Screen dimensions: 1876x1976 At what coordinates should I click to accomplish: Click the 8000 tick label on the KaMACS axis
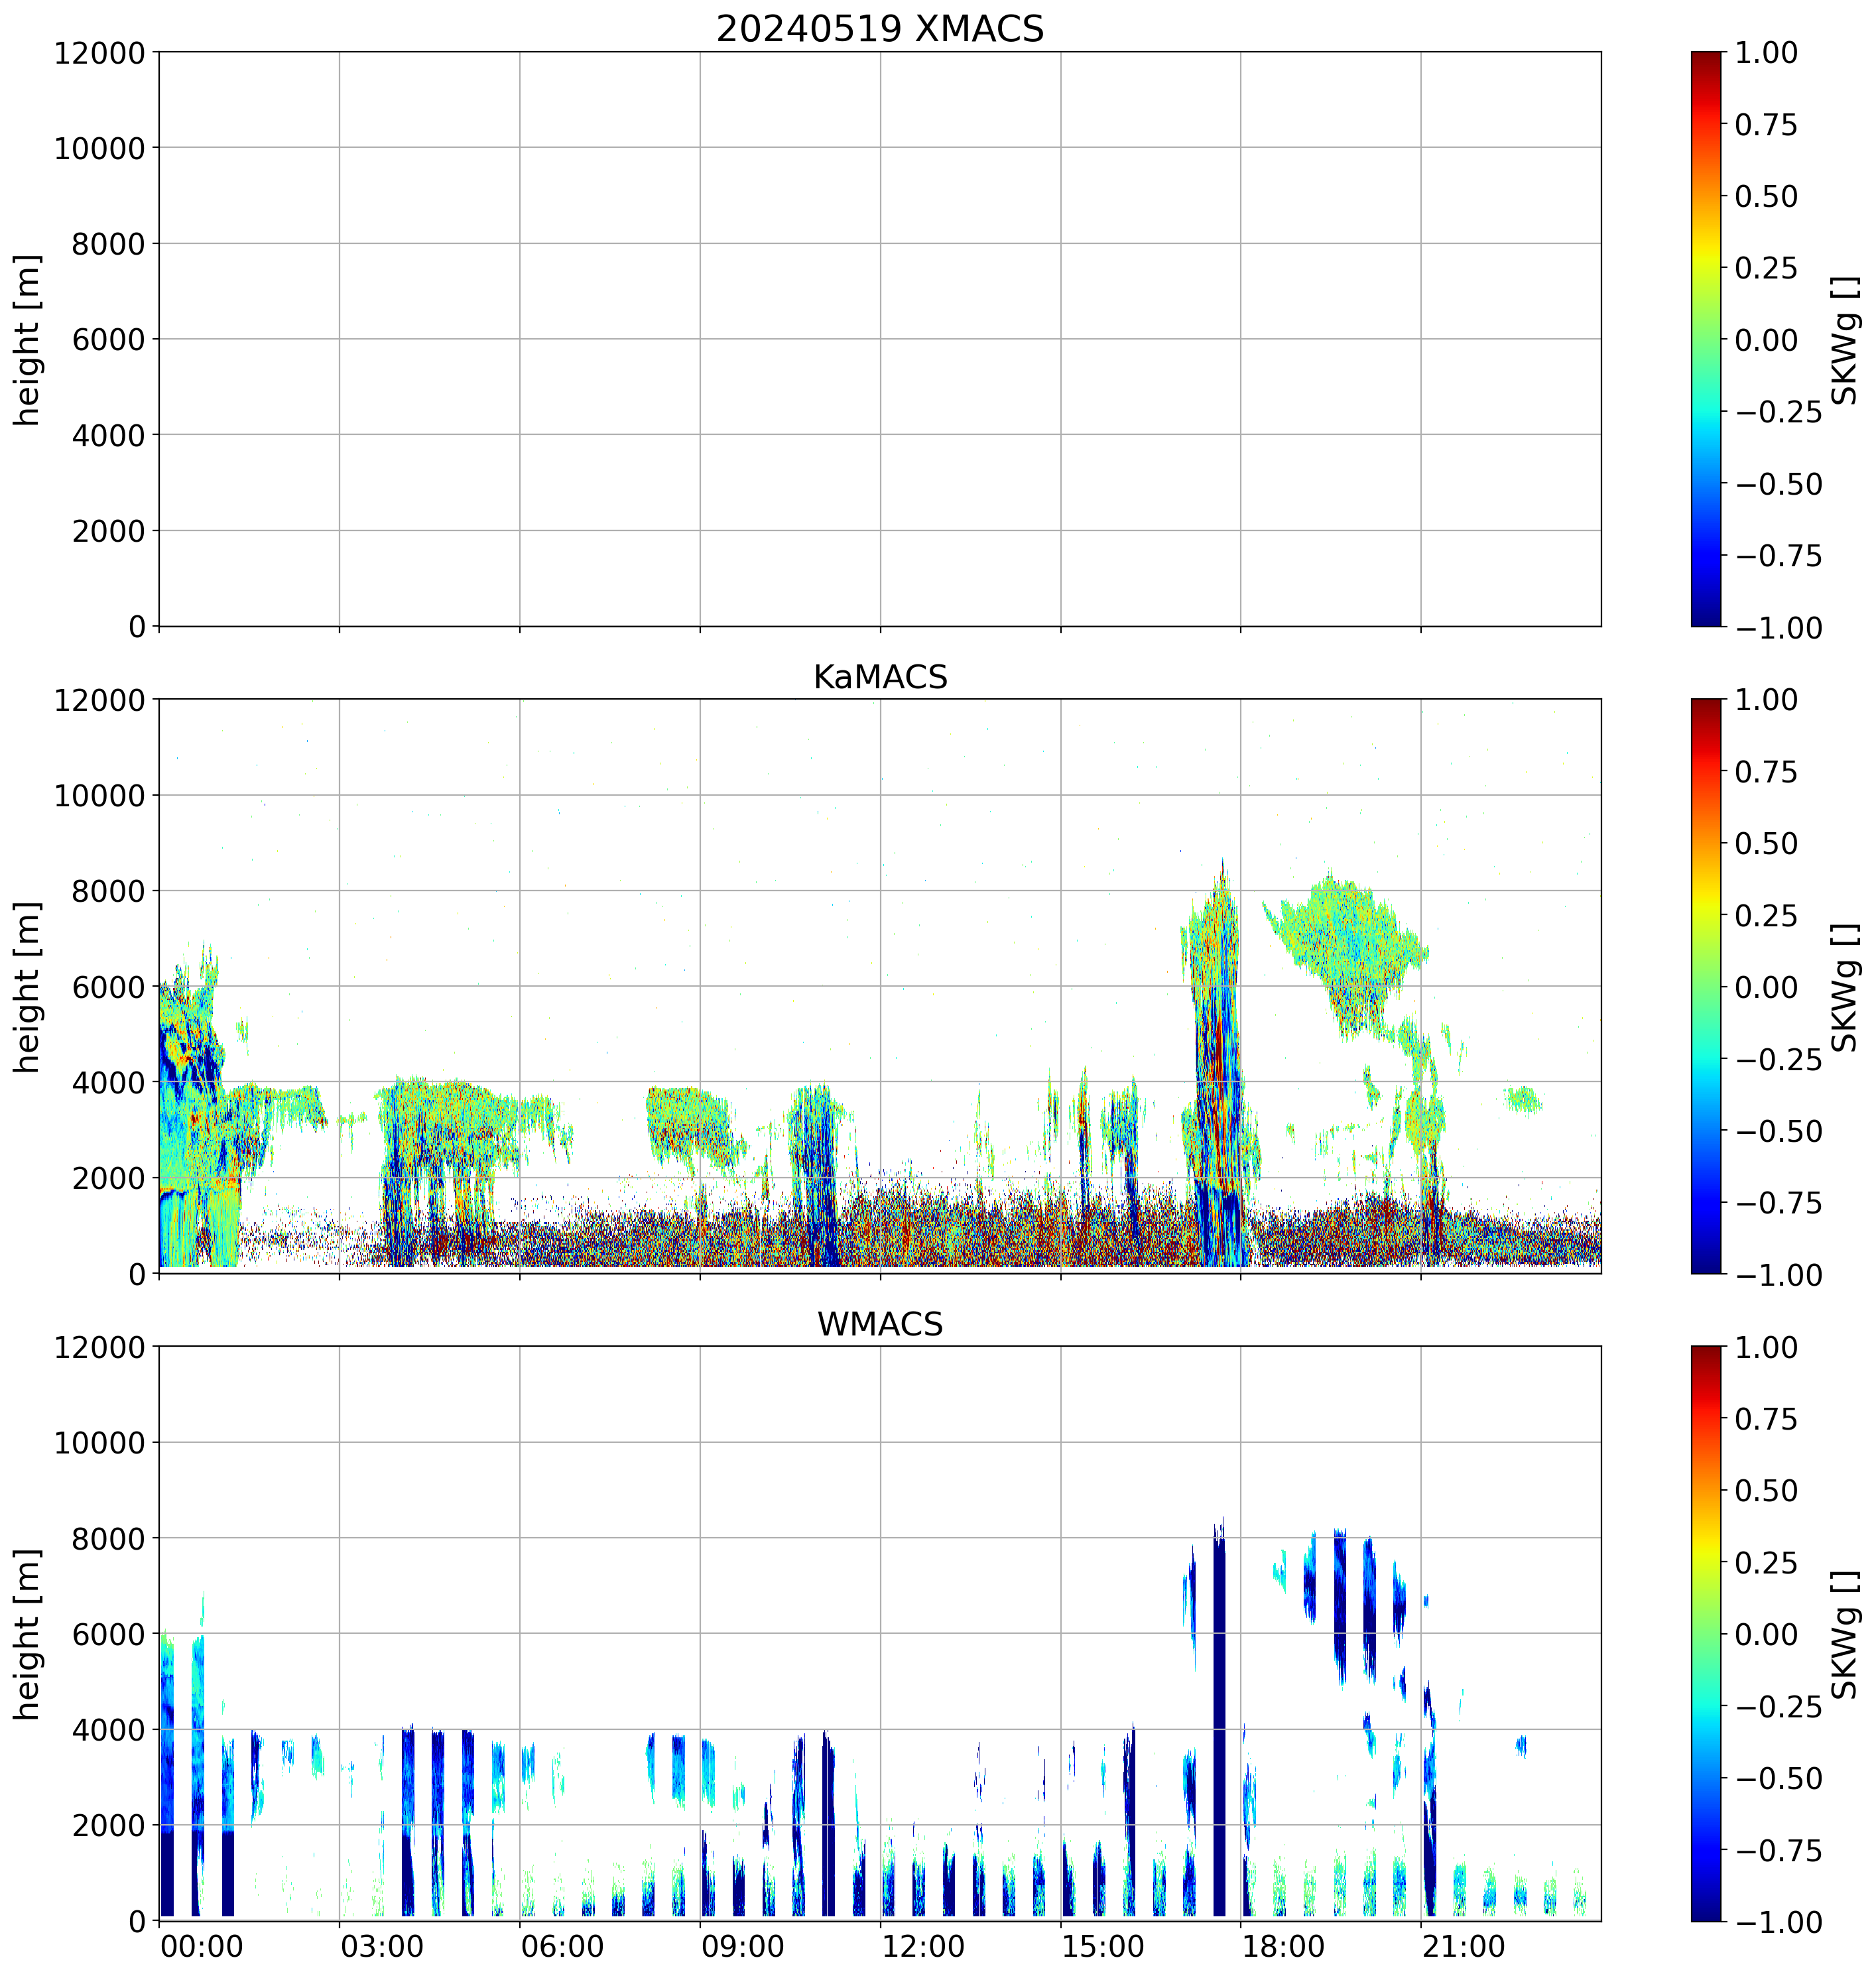coord(108,891)
